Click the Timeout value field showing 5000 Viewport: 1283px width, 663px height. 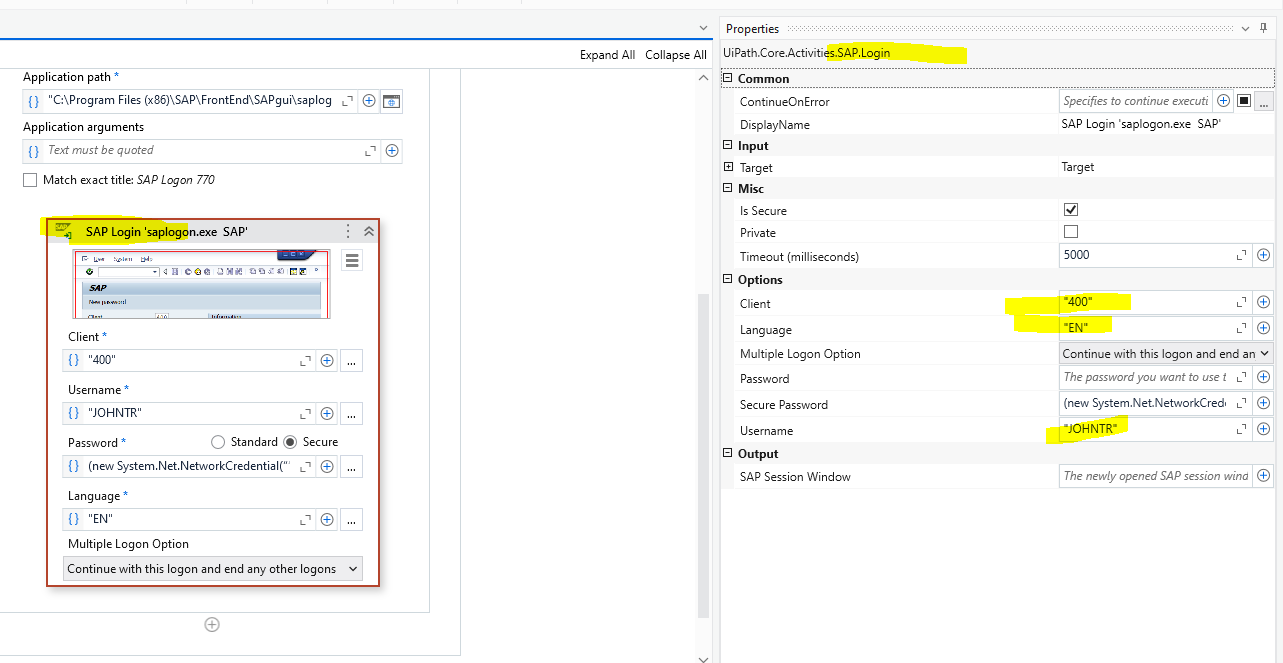pos(1146,255)
